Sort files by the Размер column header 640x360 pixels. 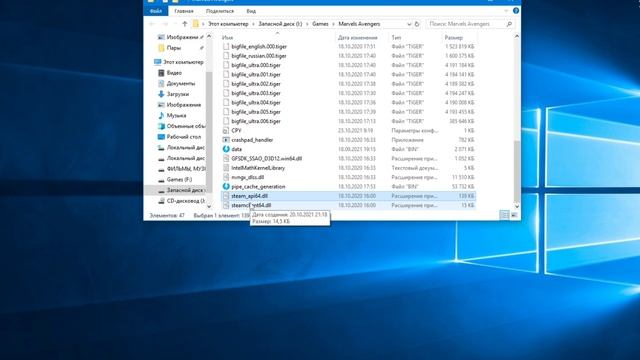coord(454,37)
